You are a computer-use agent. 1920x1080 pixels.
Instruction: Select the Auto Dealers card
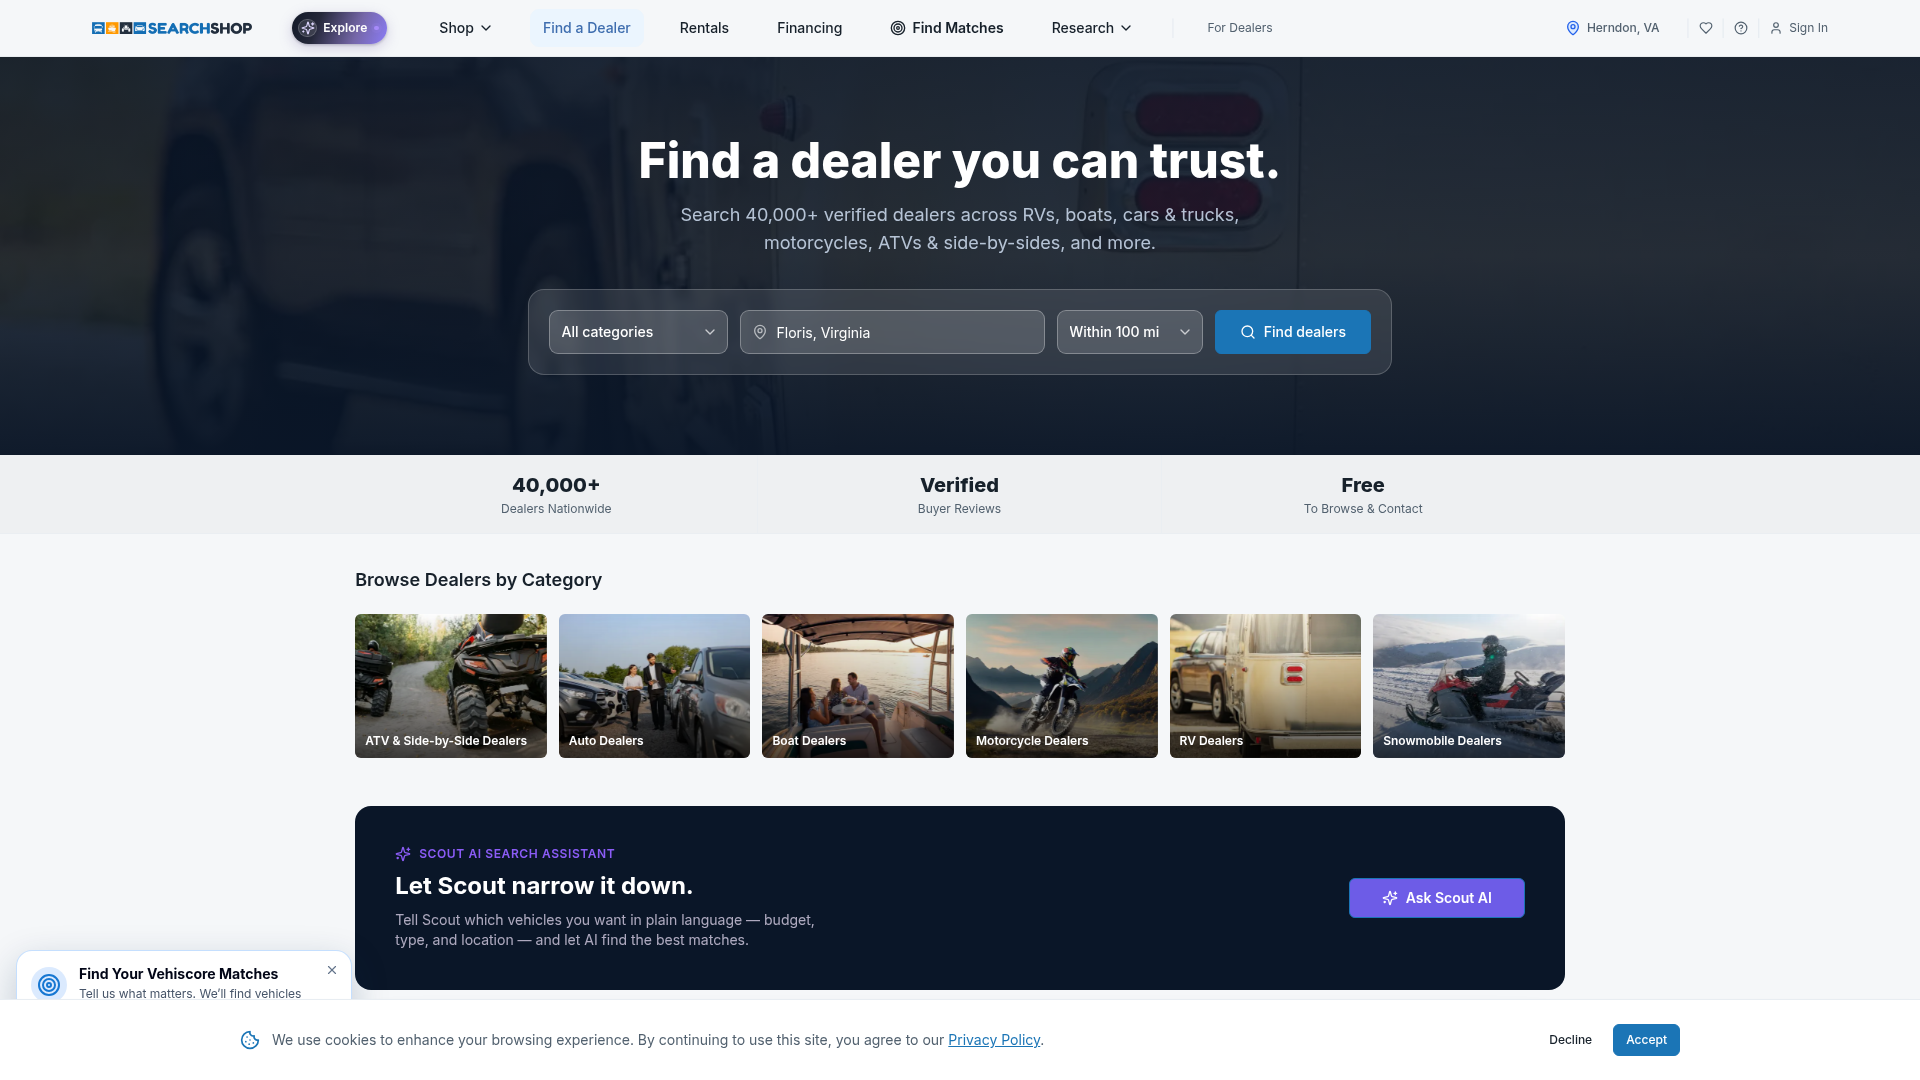tap(654, 686)
